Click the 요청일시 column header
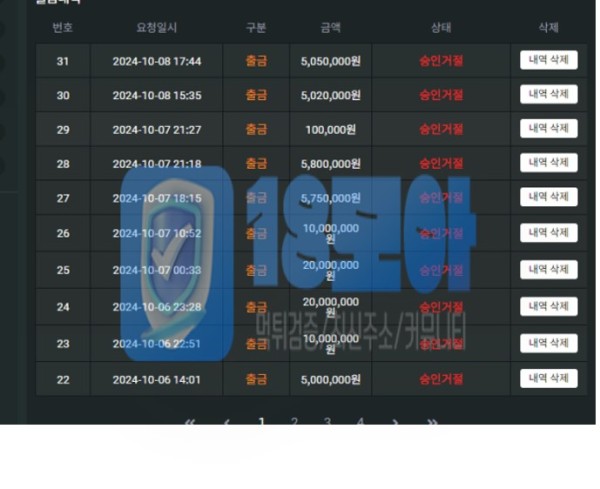The height and width of the screenshot is (489, 600). coord(157,28)
